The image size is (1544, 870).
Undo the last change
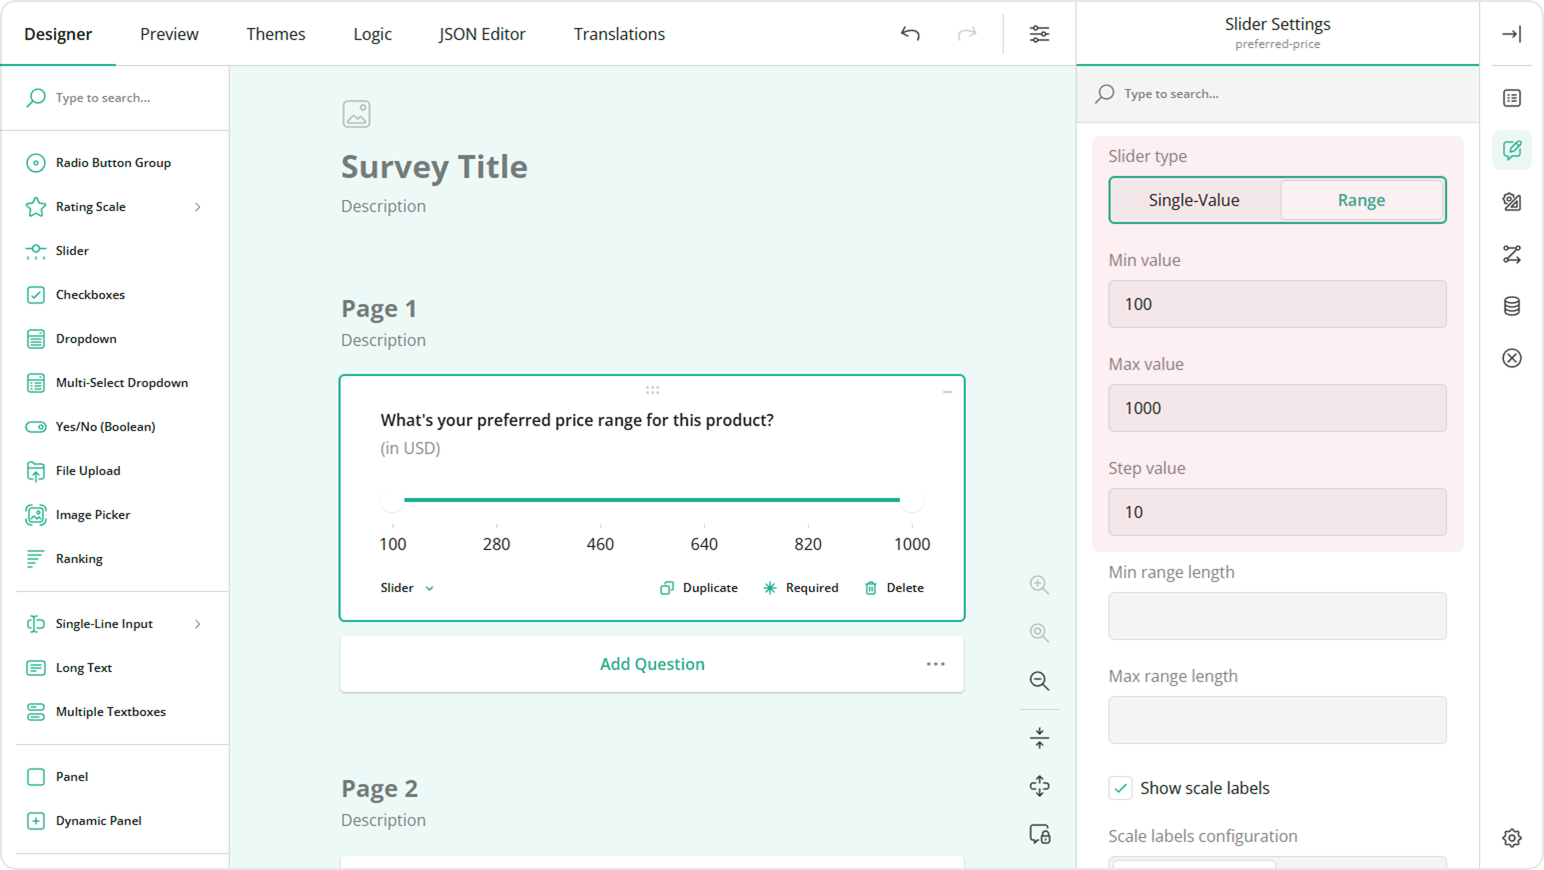910,33
